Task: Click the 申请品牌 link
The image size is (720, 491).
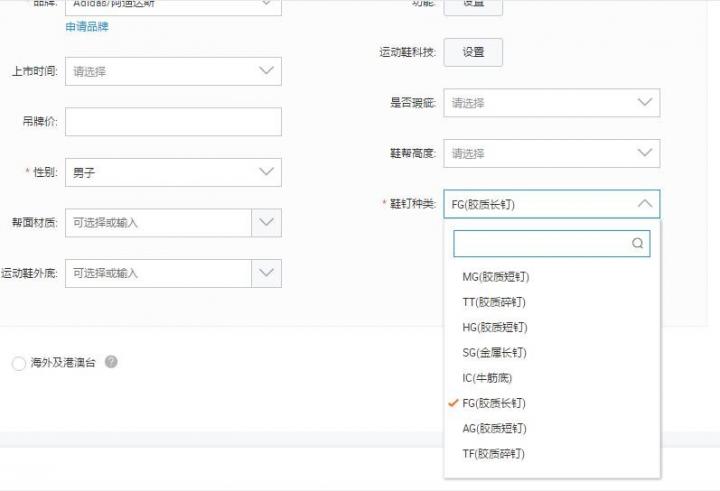Action: (87, 27)
